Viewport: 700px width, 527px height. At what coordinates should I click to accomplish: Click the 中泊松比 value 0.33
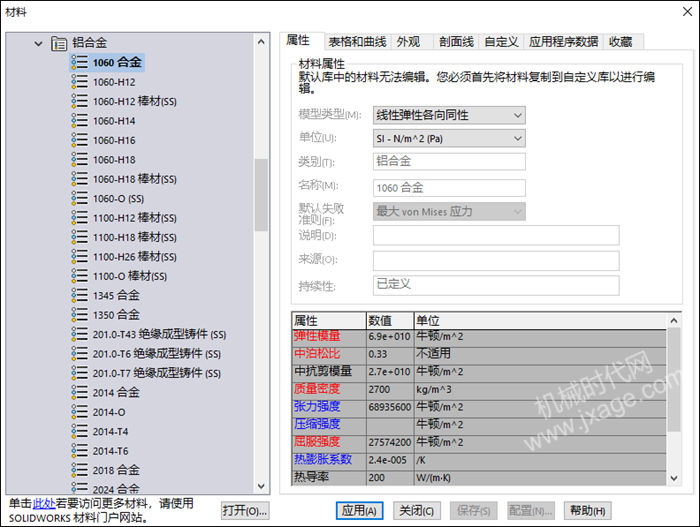pyautogui.click(x=390, y=354)
